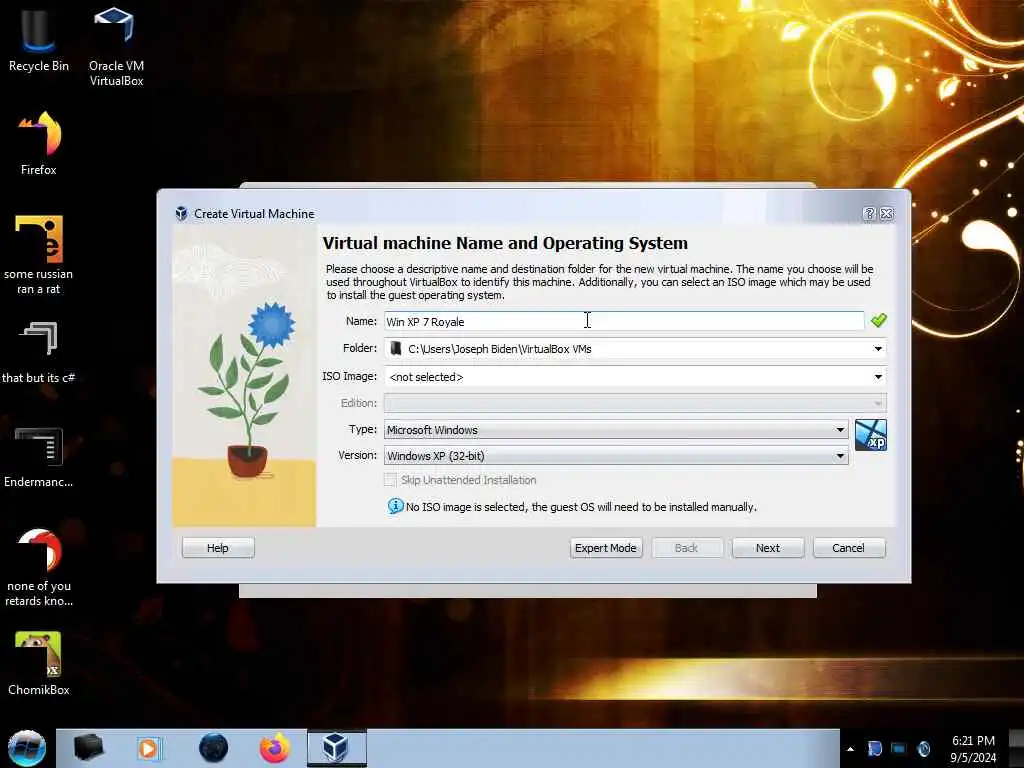Expand the Folder dropdown arrow

(878, 349)
